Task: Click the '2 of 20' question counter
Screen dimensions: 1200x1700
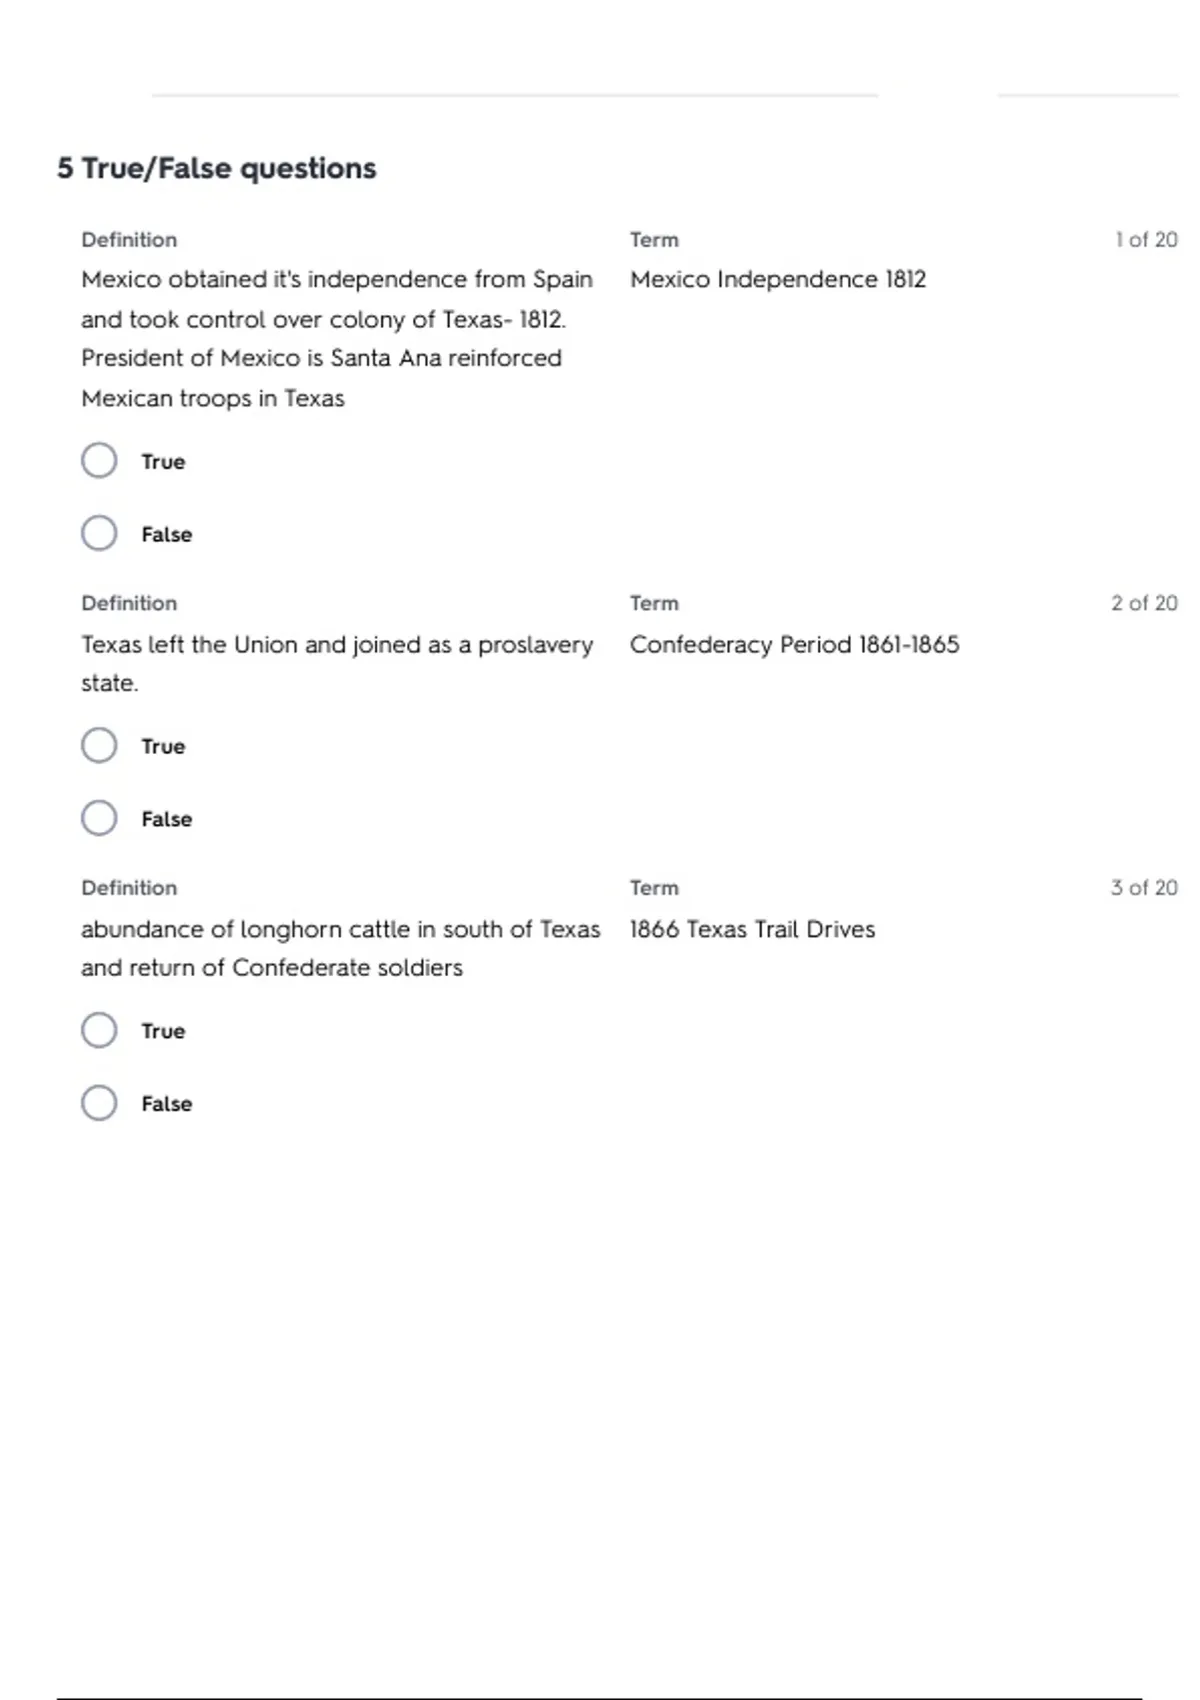Action: [x=1144, y=603]
